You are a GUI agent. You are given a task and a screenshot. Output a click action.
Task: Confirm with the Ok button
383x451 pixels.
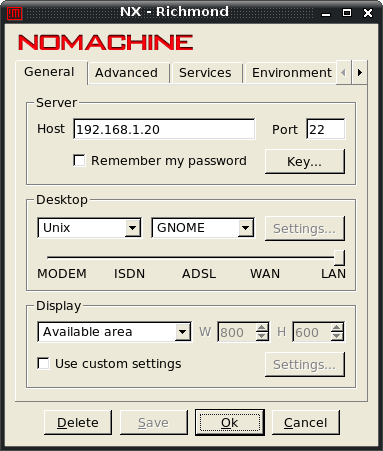click(x=230, y=423)
